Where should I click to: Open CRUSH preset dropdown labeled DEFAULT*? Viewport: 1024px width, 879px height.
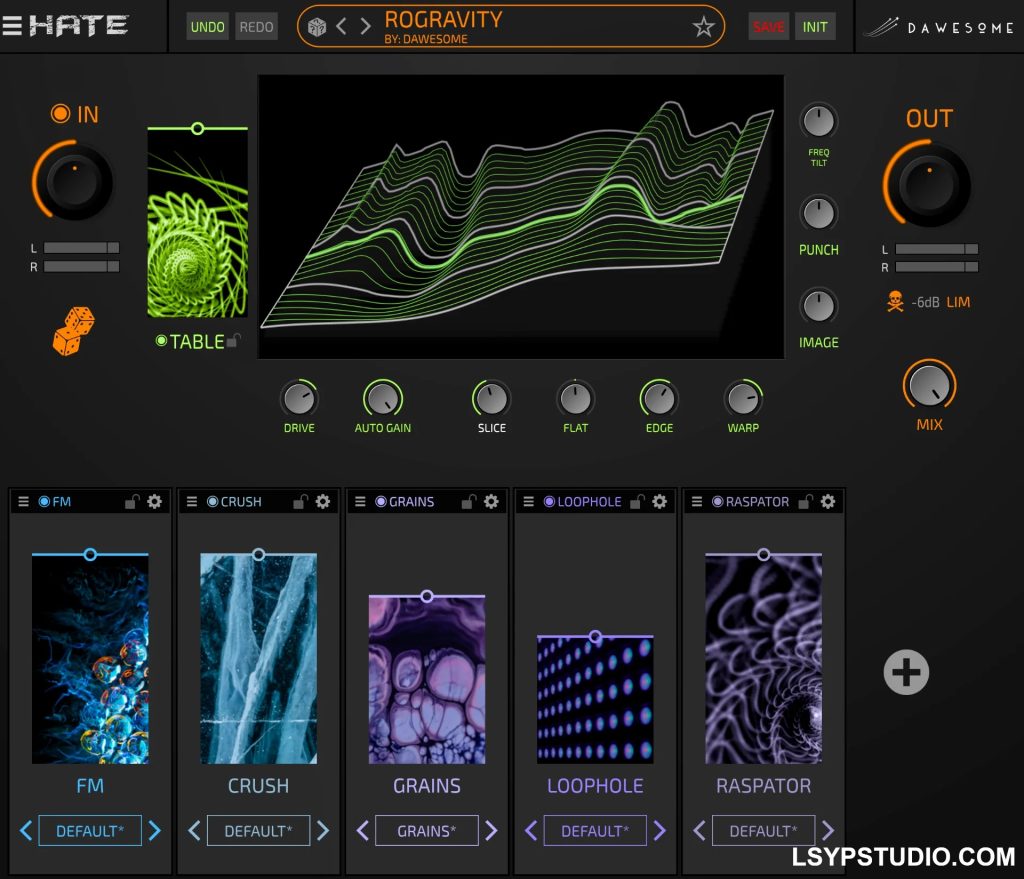pyautogui.click(x=259, y=831)
